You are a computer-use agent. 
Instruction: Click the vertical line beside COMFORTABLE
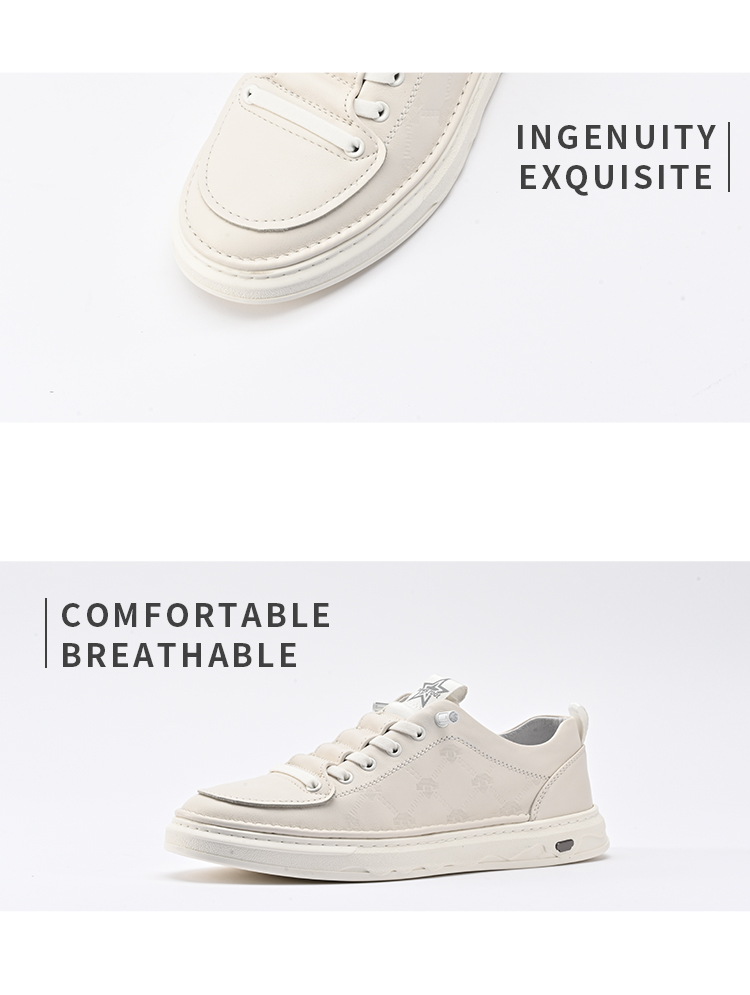(x=46, y=633)
